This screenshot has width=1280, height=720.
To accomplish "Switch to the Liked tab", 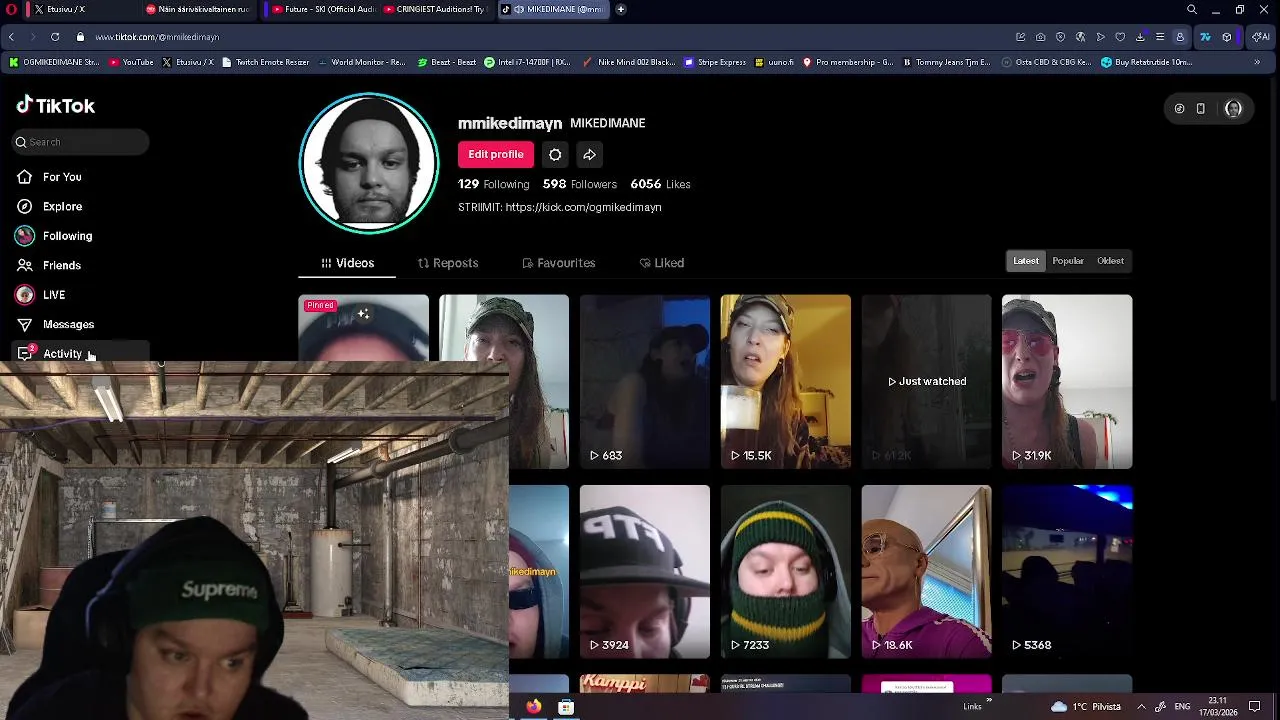I will [661, 263].
